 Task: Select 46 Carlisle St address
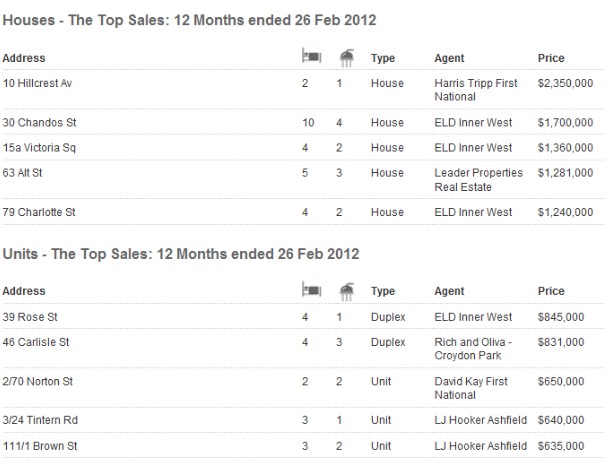36,342
